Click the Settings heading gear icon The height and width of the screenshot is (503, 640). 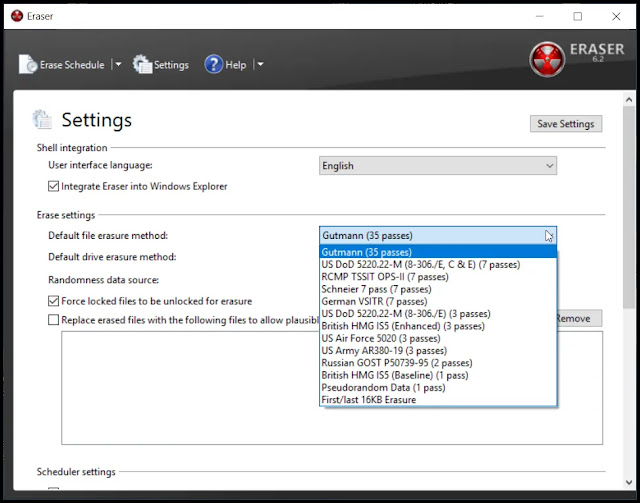coord(42,120)
